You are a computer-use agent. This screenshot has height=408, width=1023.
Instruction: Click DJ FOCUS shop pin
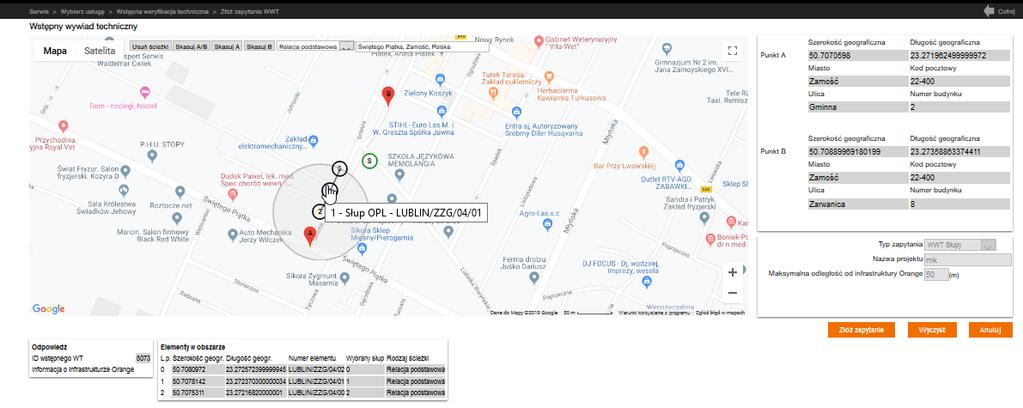coord(647,281)
